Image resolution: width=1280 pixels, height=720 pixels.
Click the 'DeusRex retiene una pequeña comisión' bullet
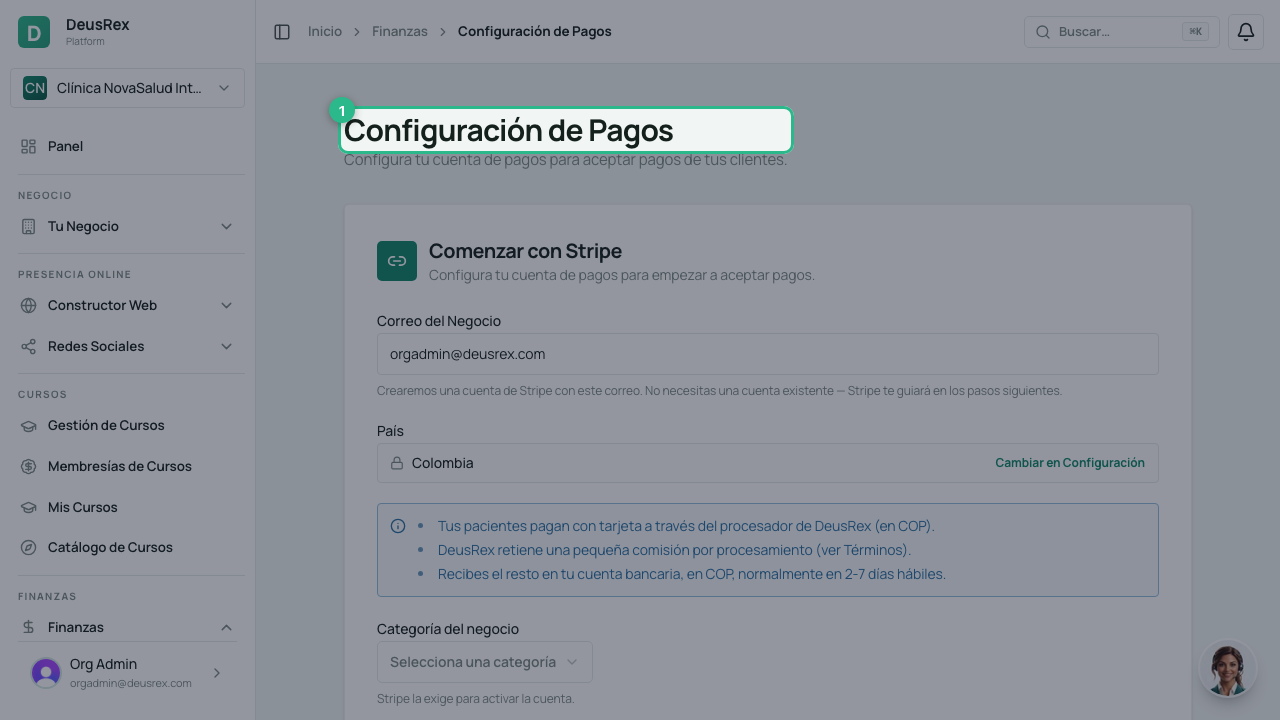(674, 550)
